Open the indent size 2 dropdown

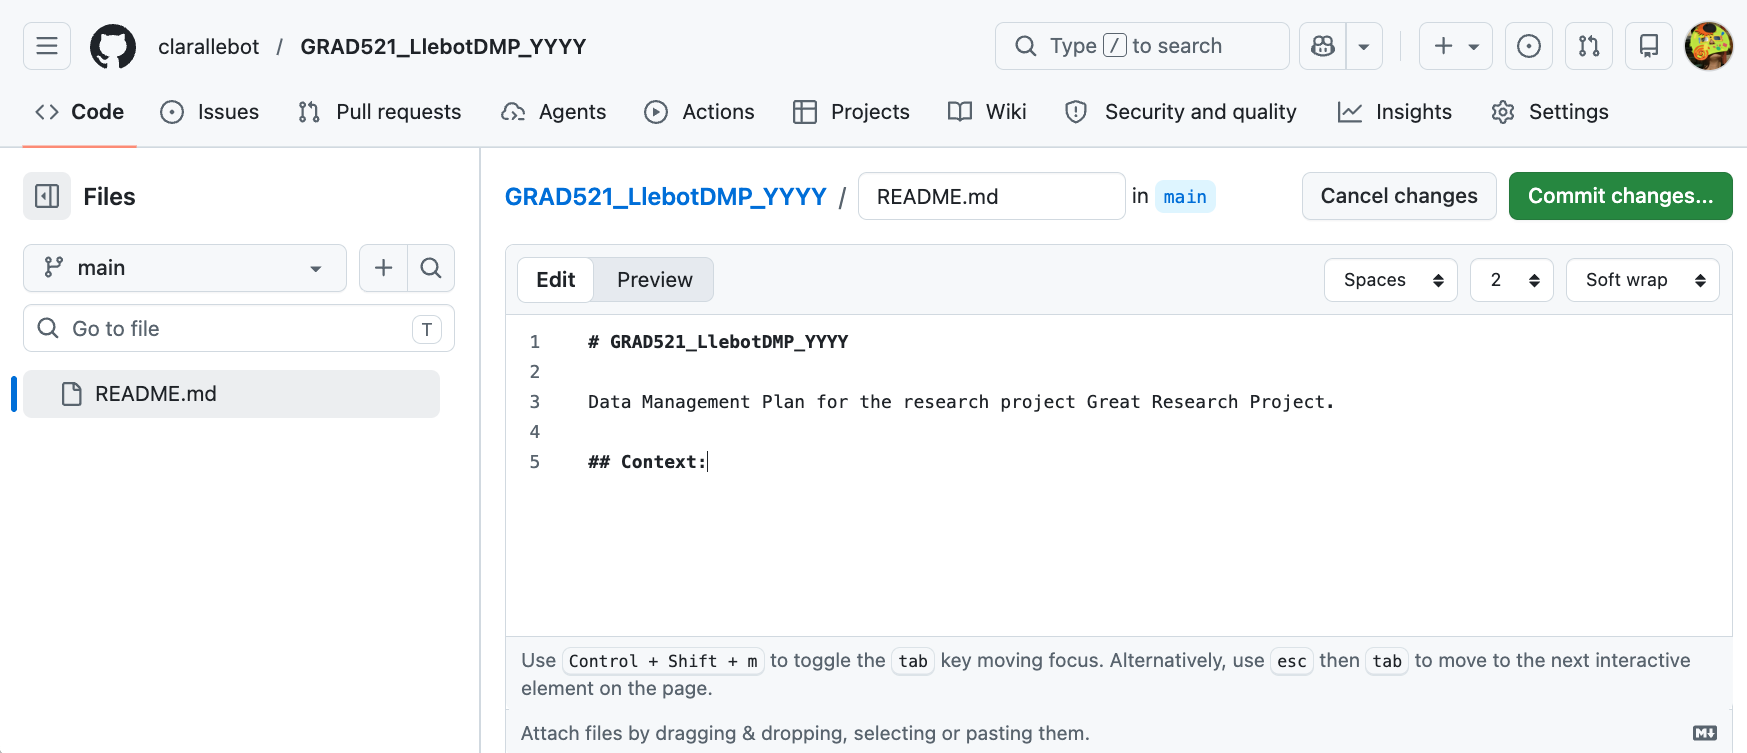pyautogui.click(x=1512, y=280)
